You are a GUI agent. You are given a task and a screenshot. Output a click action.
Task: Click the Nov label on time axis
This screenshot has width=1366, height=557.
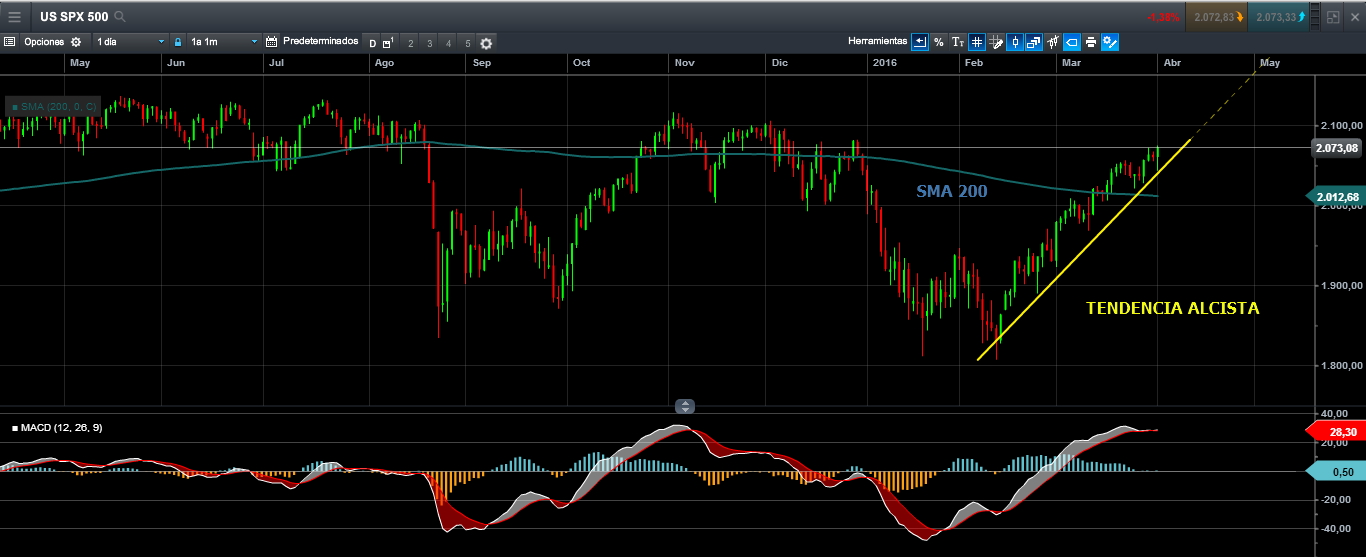[x=684, y=62]
